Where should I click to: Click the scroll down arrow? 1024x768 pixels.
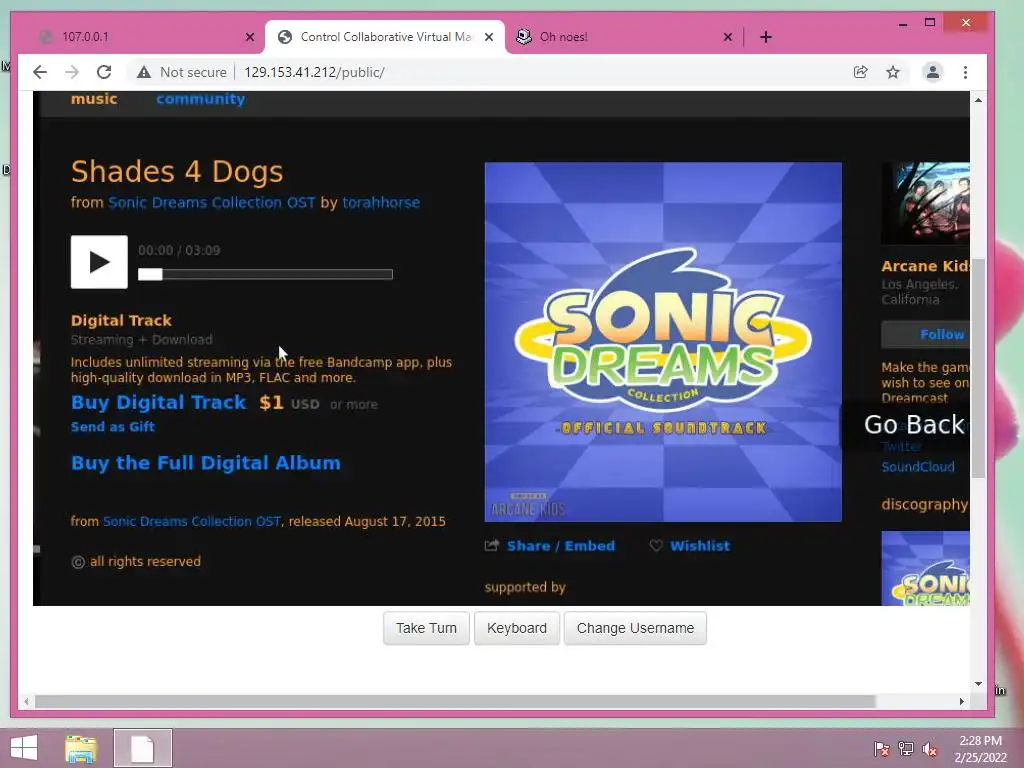[x=978, y=684]
